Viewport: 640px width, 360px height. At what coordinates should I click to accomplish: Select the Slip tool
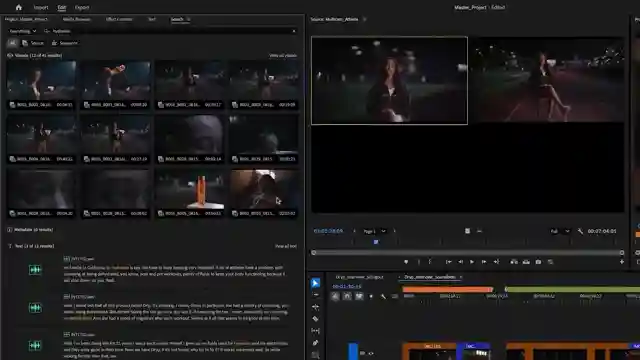pos(316,331)
